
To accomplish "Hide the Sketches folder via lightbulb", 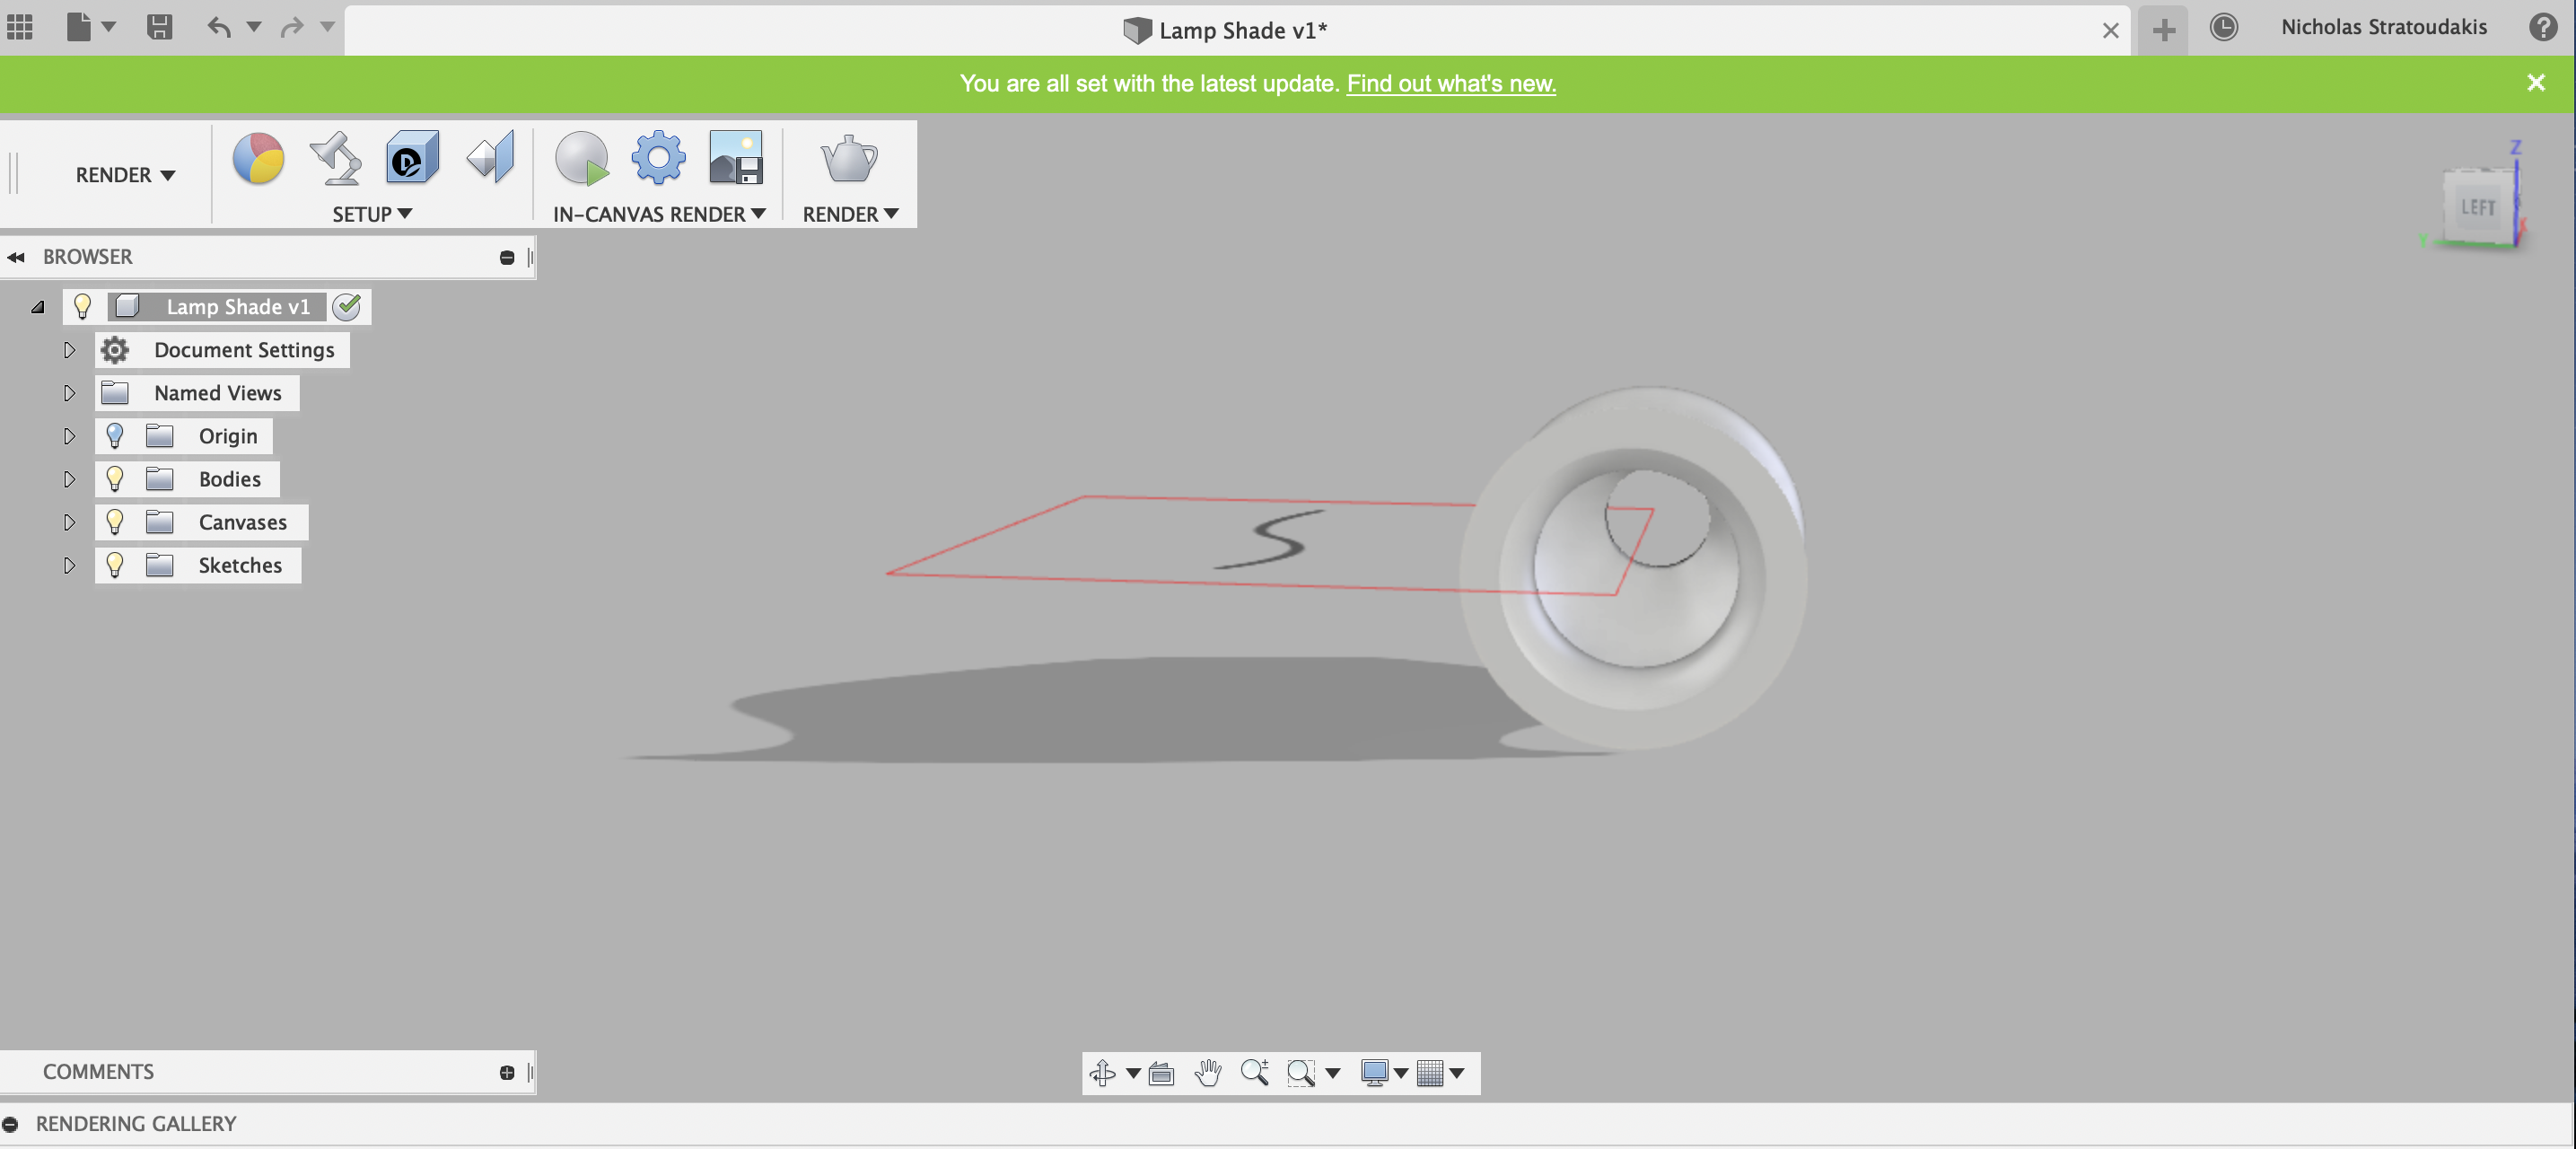I will tap(115, 565).
